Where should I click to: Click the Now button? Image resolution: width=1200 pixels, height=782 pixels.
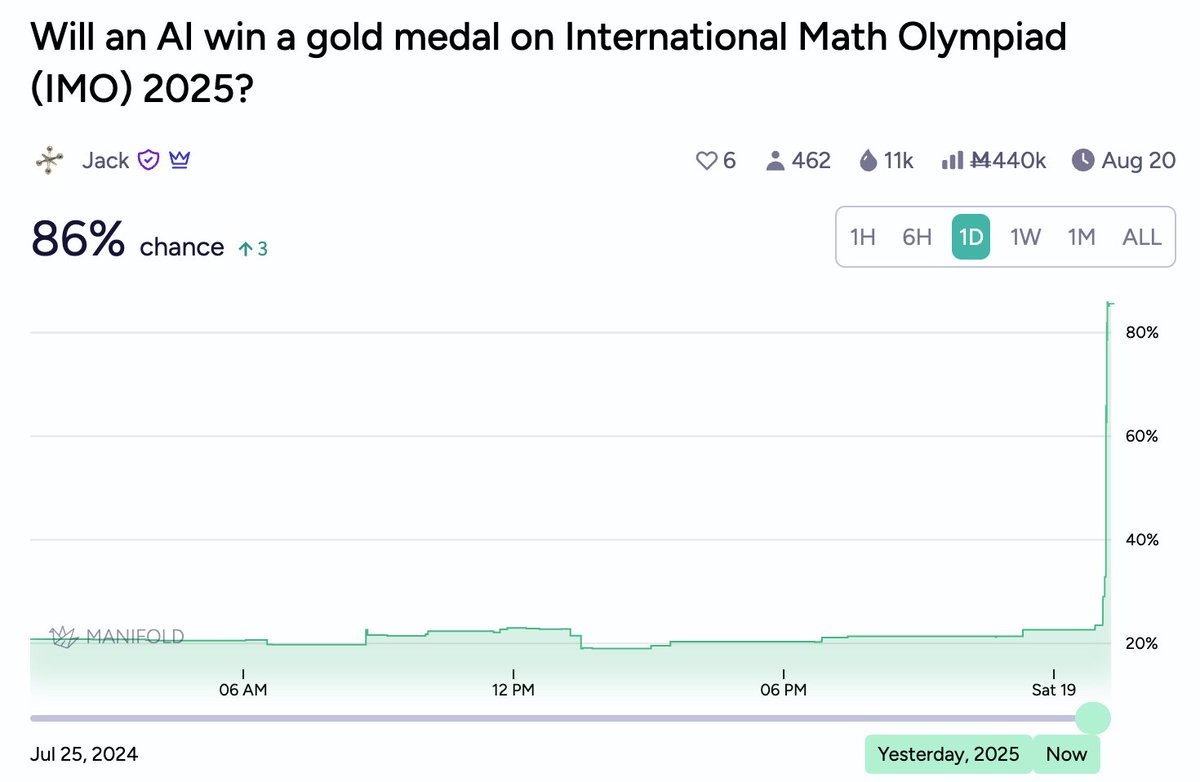pyautogui.click(x=1066, y=754)
